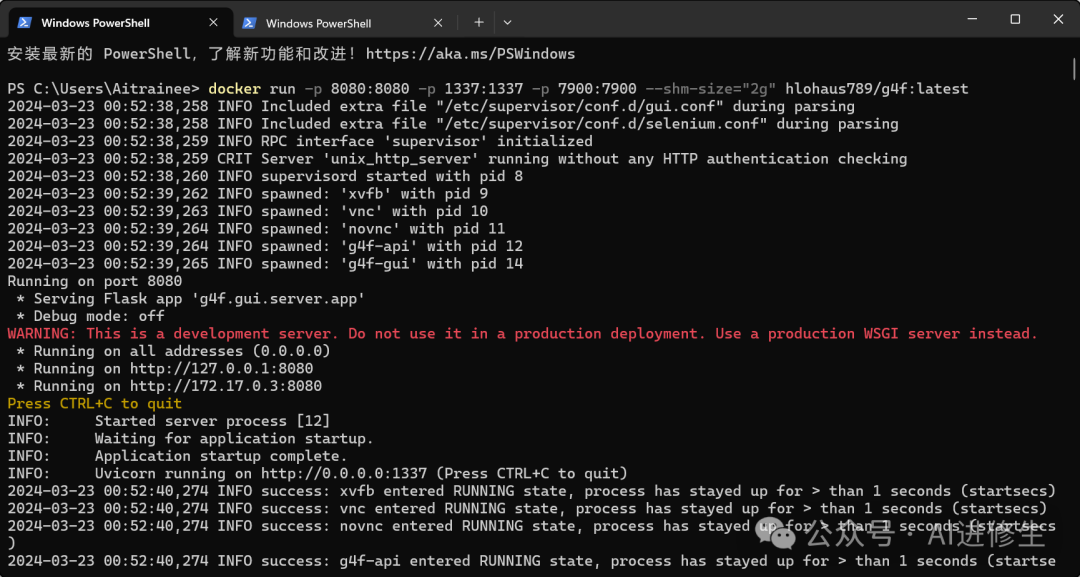
Task: Maximize the Windows Terminal window
Action: [1015, 19]
